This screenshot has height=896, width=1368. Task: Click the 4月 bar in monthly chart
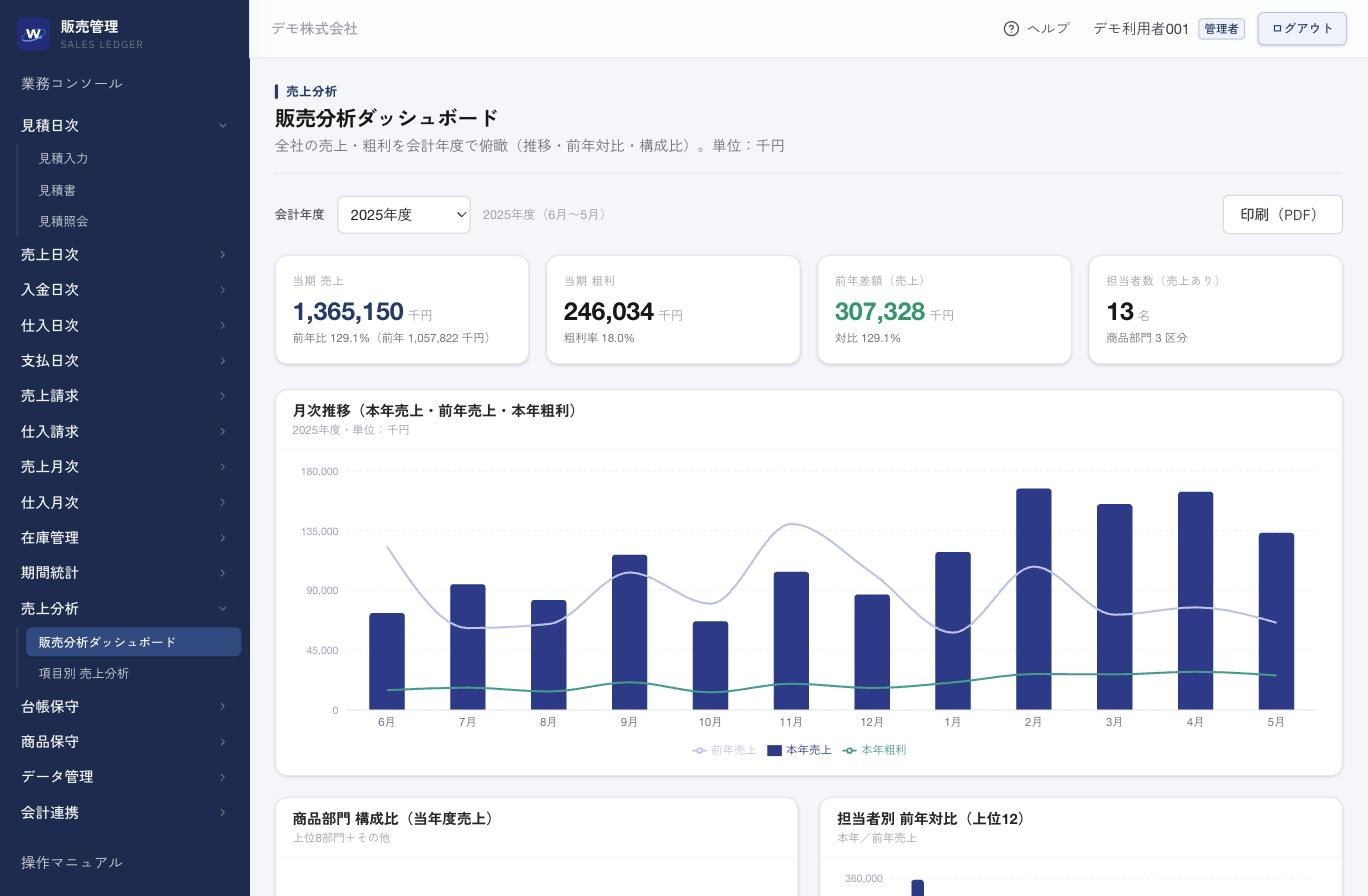[1195, 601]
